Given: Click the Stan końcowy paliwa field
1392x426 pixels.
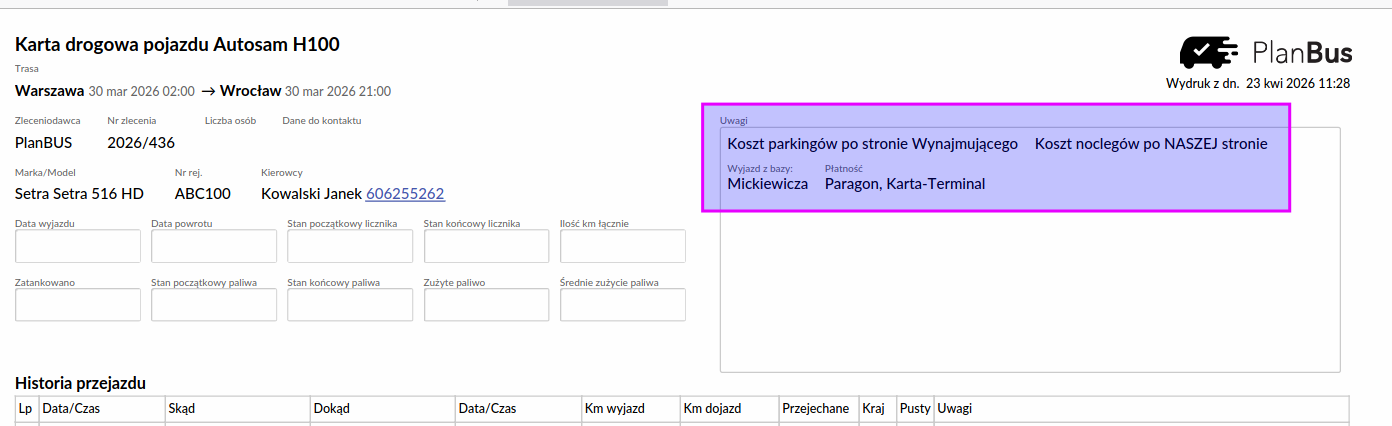Looking at the screenshot, I should tap(350, 305).
